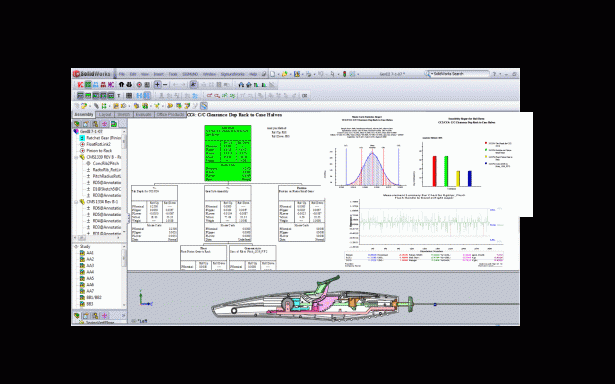
Task: Collapse the Study tree node
Action: 76,246
